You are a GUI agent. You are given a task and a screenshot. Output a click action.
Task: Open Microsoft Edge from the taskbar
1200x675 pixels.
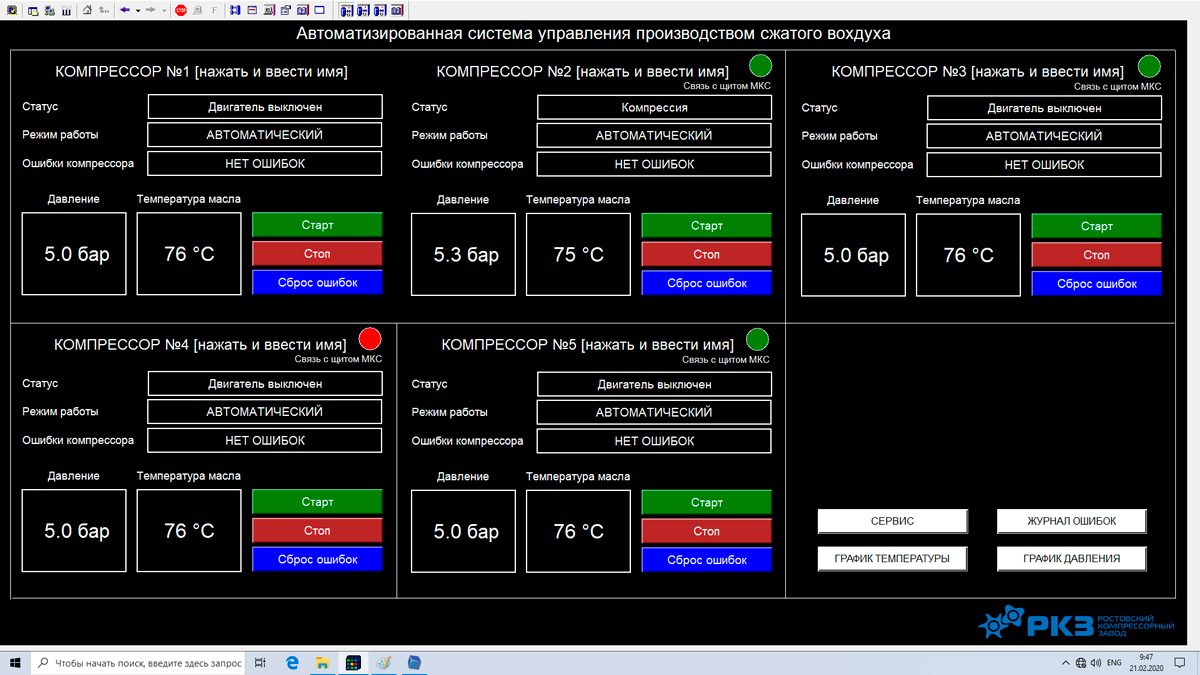coord(293,663)
